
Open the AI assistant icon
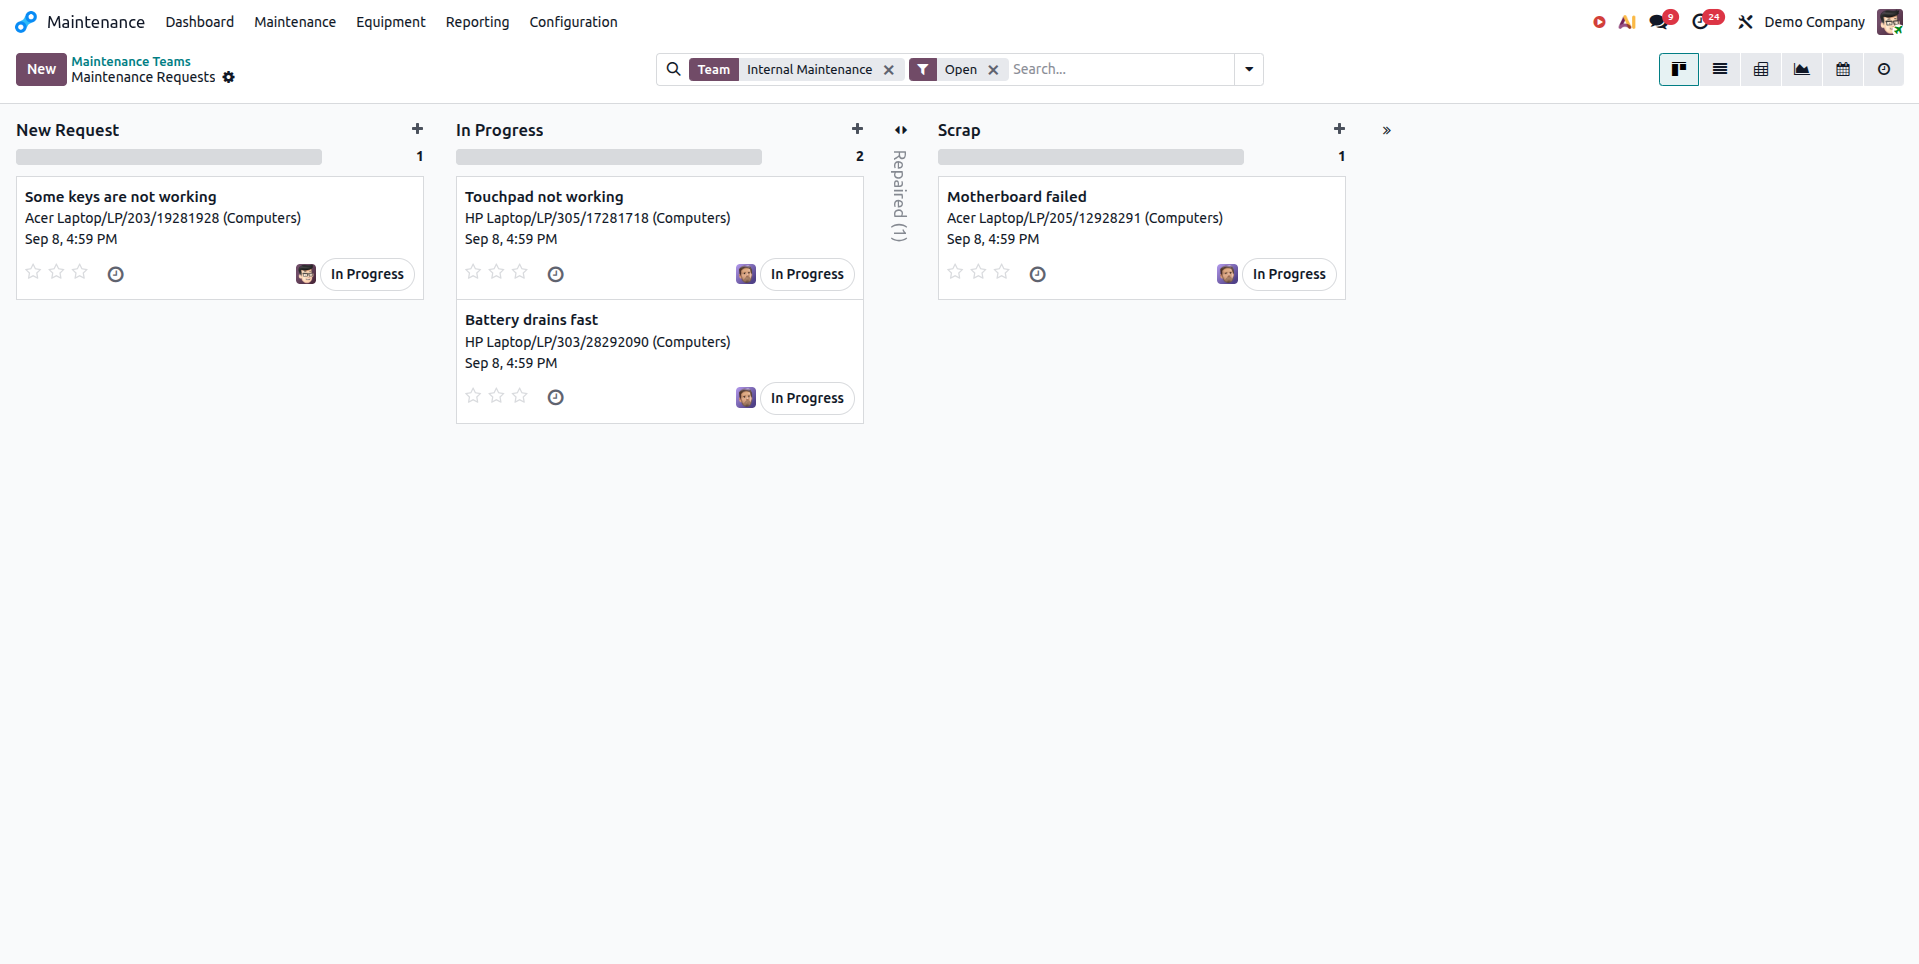(x=1627, y=22)
